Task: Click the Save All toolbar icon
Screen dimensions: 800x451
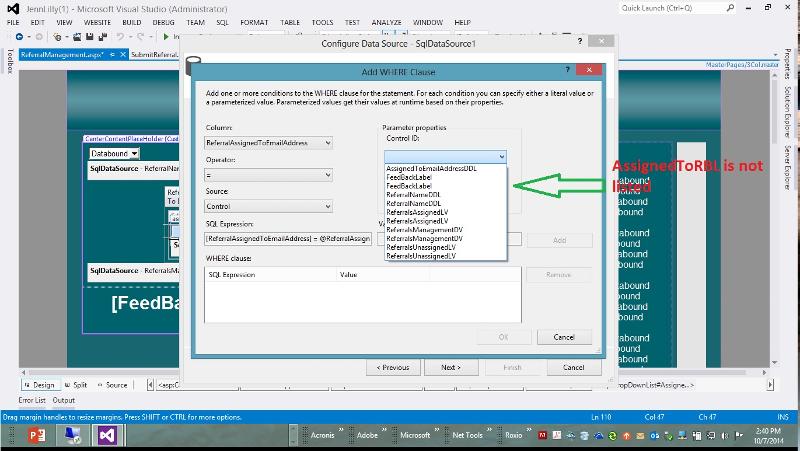Action: coord(103,37)
